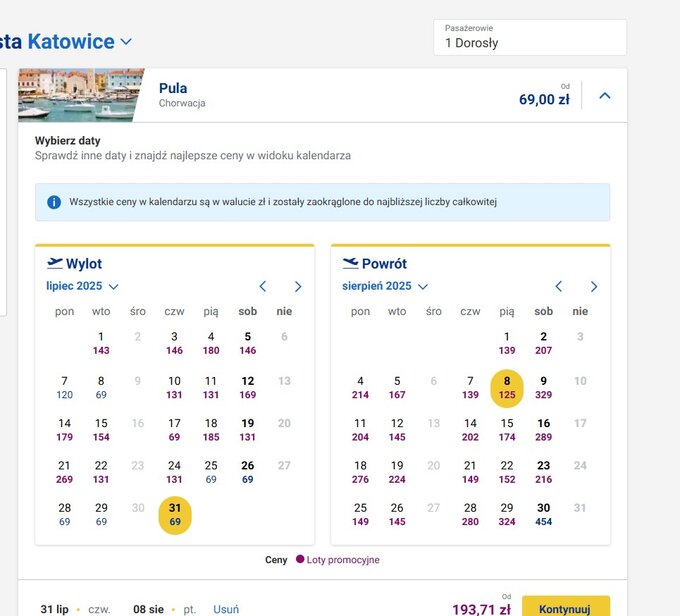Click previous month arrow in Wylot calendar
680x616 pixels.
[263, 287]
